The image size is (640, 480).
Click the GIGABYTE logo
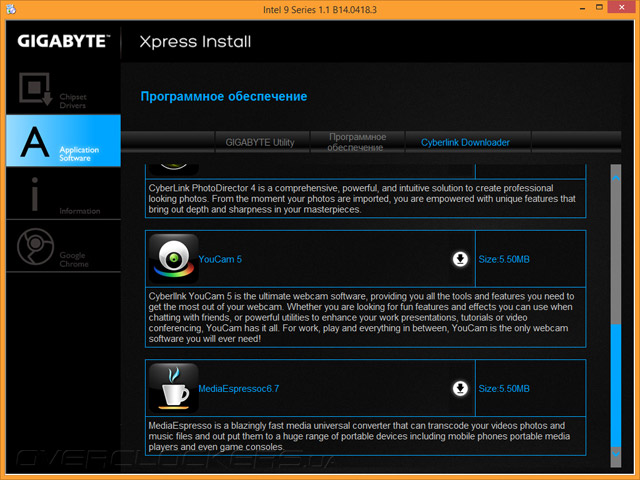pyautogui.click(x=64, y=41)
